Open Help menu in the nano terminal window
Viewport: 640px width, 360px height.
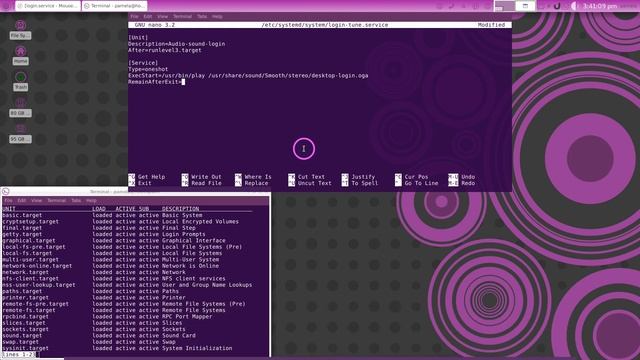pos(217,16)
